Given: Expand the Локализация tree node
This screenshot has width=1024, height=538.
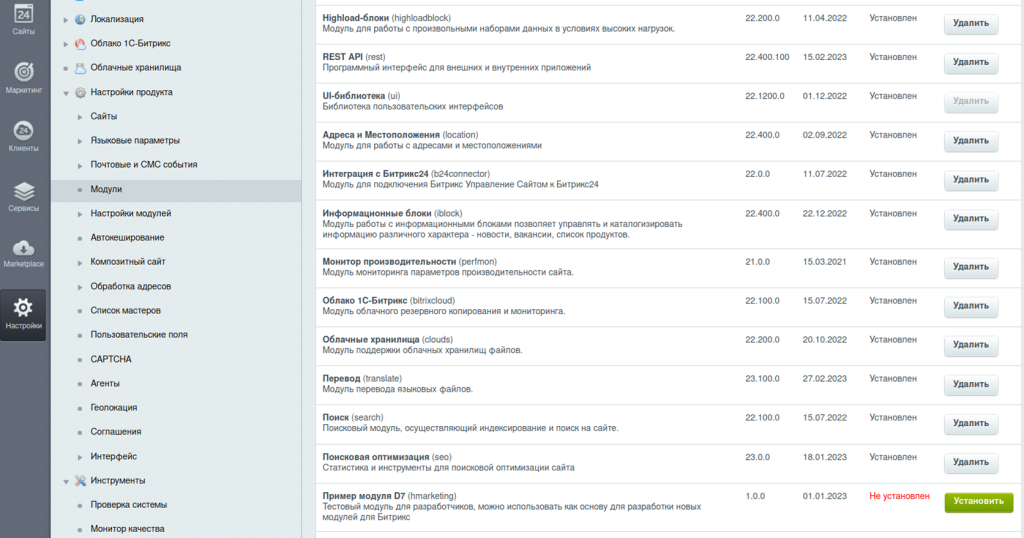Looking at the screenshot, I should (x=65, y=20).
